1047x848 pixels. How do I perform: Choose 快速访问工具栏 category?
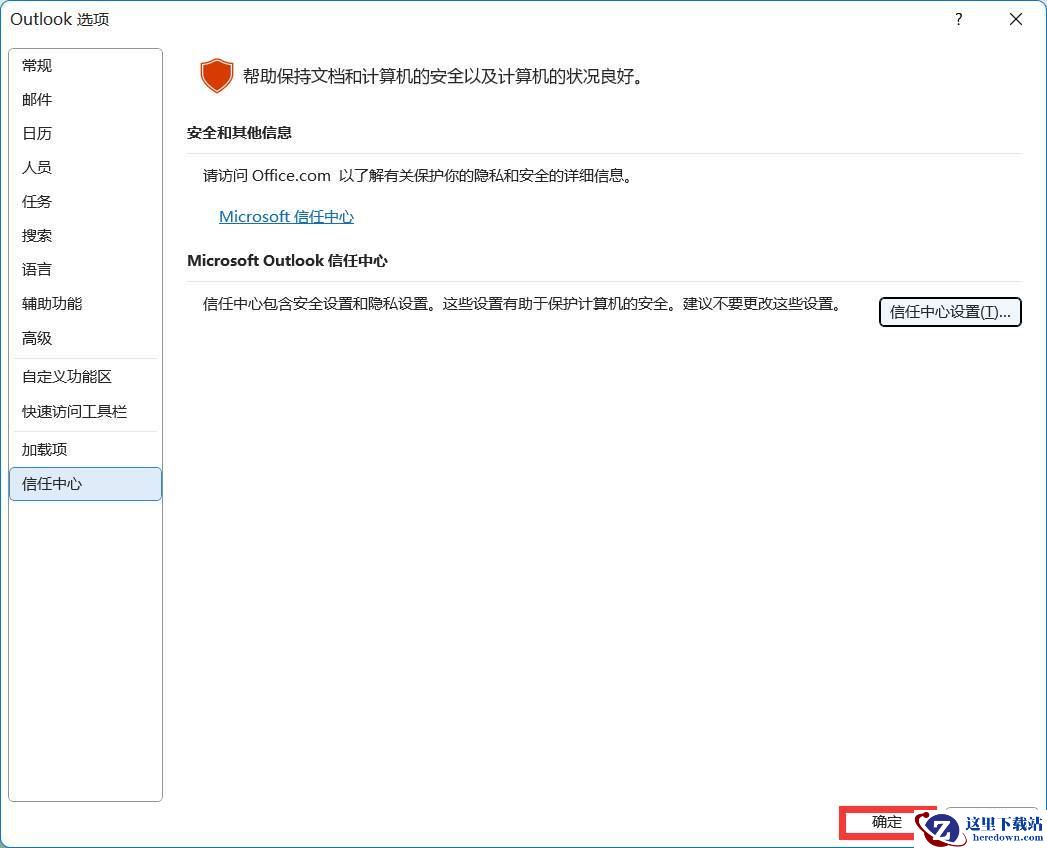click(x=85, y=411)
